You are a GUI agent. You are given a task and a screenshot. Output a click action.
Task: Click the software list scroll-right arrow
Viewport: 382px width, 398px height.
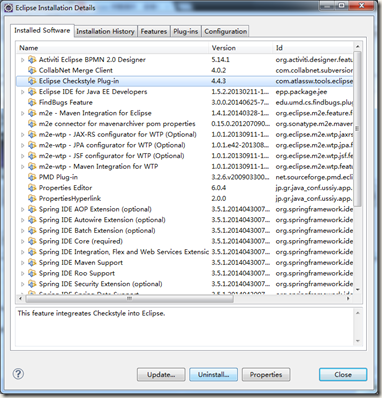click(349, 298)
